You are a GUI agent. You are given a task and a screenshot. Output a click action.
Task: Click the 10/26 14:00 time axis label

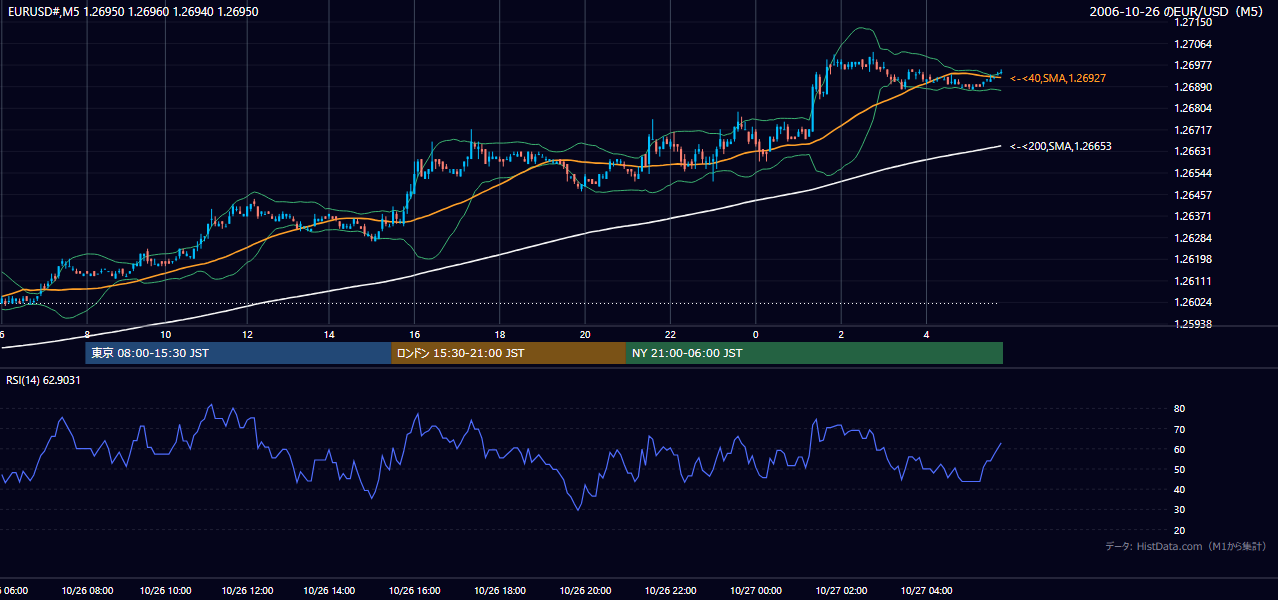click(x=331, y=591)
